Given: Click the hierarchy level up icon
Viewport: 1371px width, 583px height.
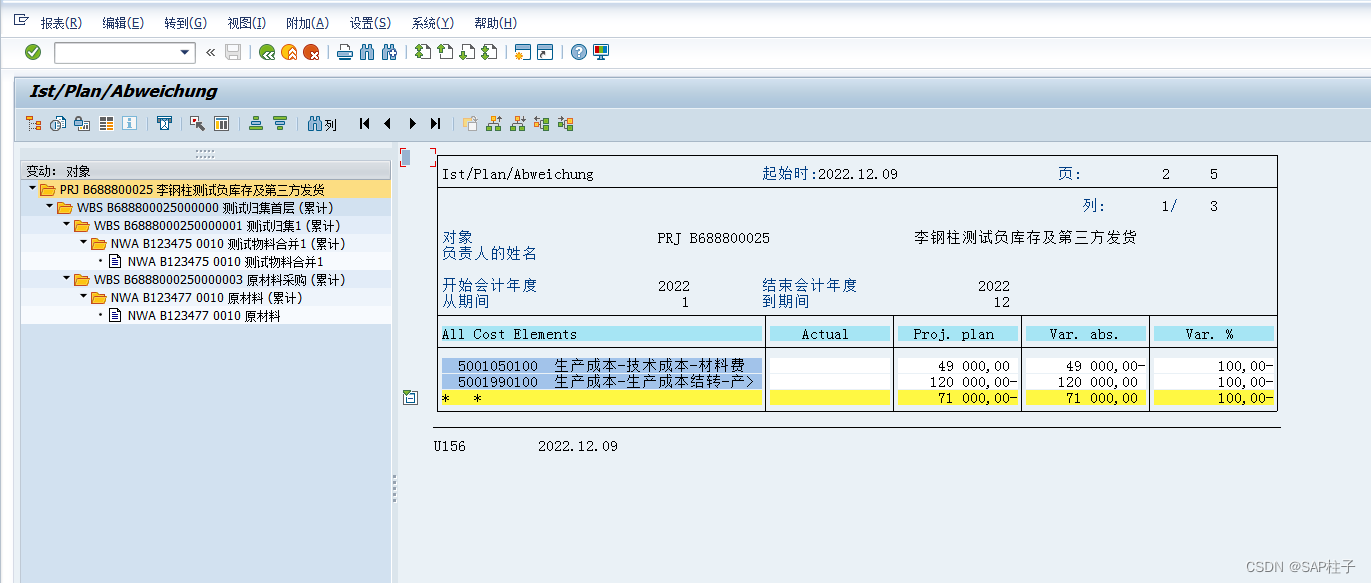Looking at the screenshot, I should (x=494, y=124).
